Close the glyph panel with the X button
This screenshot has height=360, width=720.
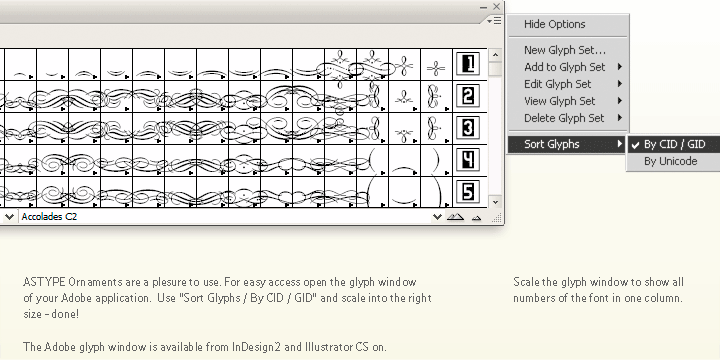click(496, 6)
